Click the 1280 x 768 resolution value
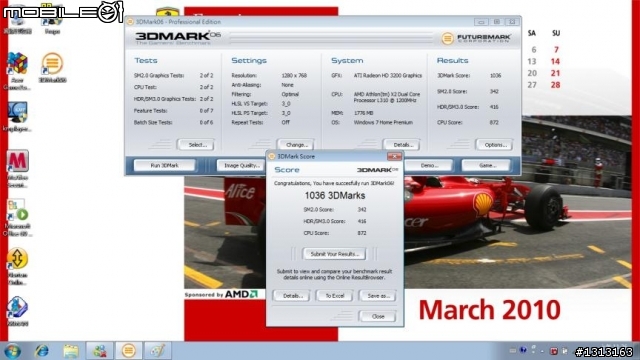The height and width of the screenshot is (360, 640). (x=294, y=76)
